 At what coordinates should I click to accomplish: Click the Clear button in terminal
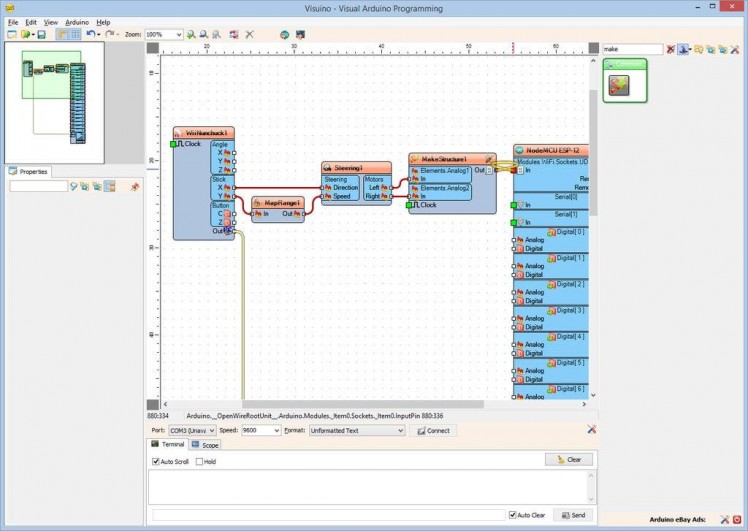pyautogui.click(x=569, y=460)
